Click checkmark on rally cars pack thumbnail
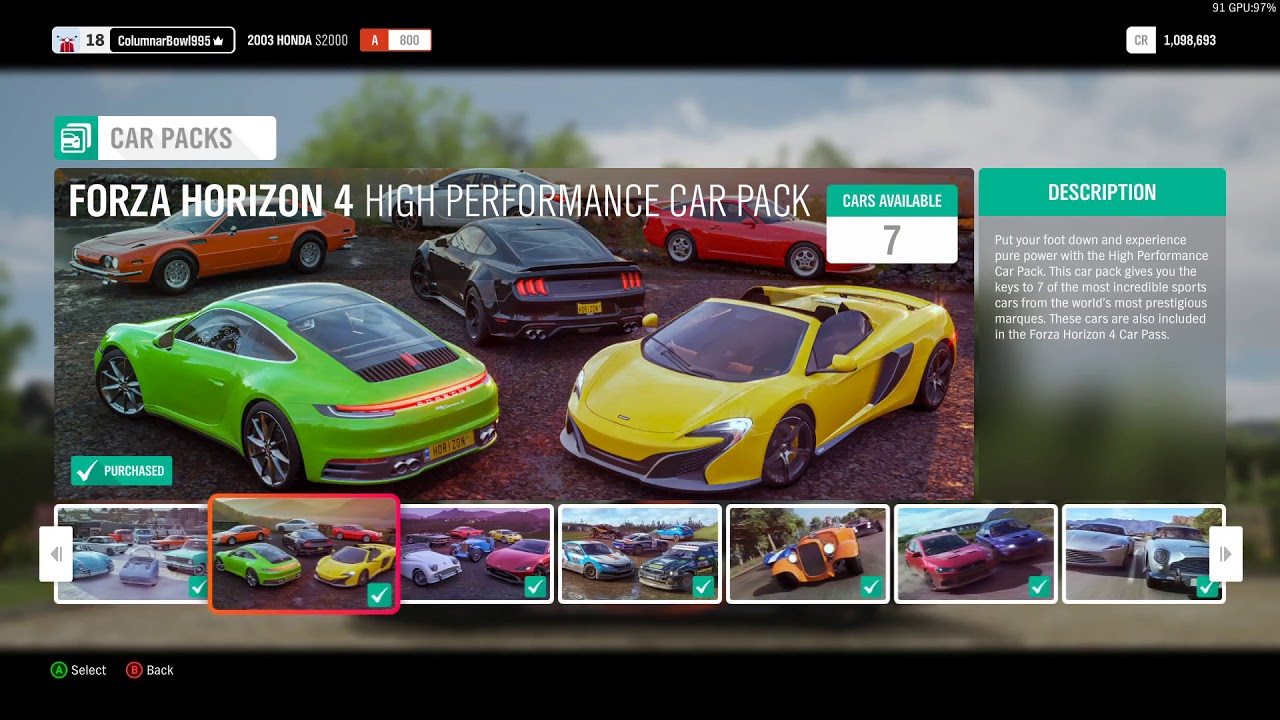 pos(703,587)
